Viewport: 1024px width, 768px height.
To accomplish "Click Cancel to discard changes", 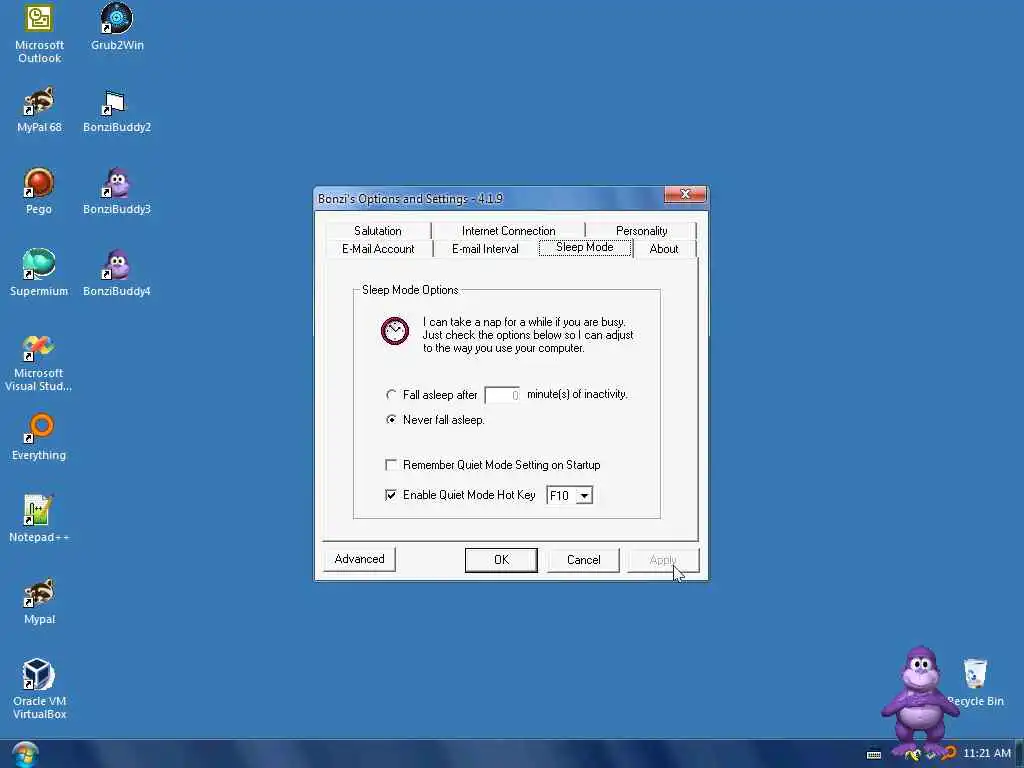I will pos(583,560).
